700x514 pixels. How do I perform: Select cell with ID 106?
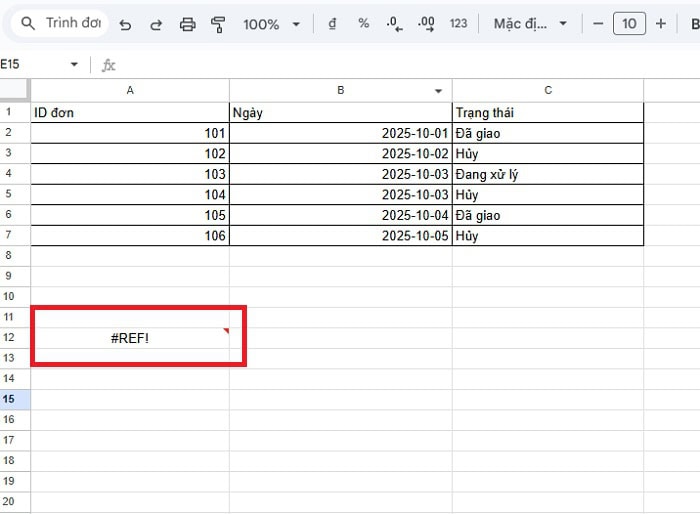tap(130, 235)
